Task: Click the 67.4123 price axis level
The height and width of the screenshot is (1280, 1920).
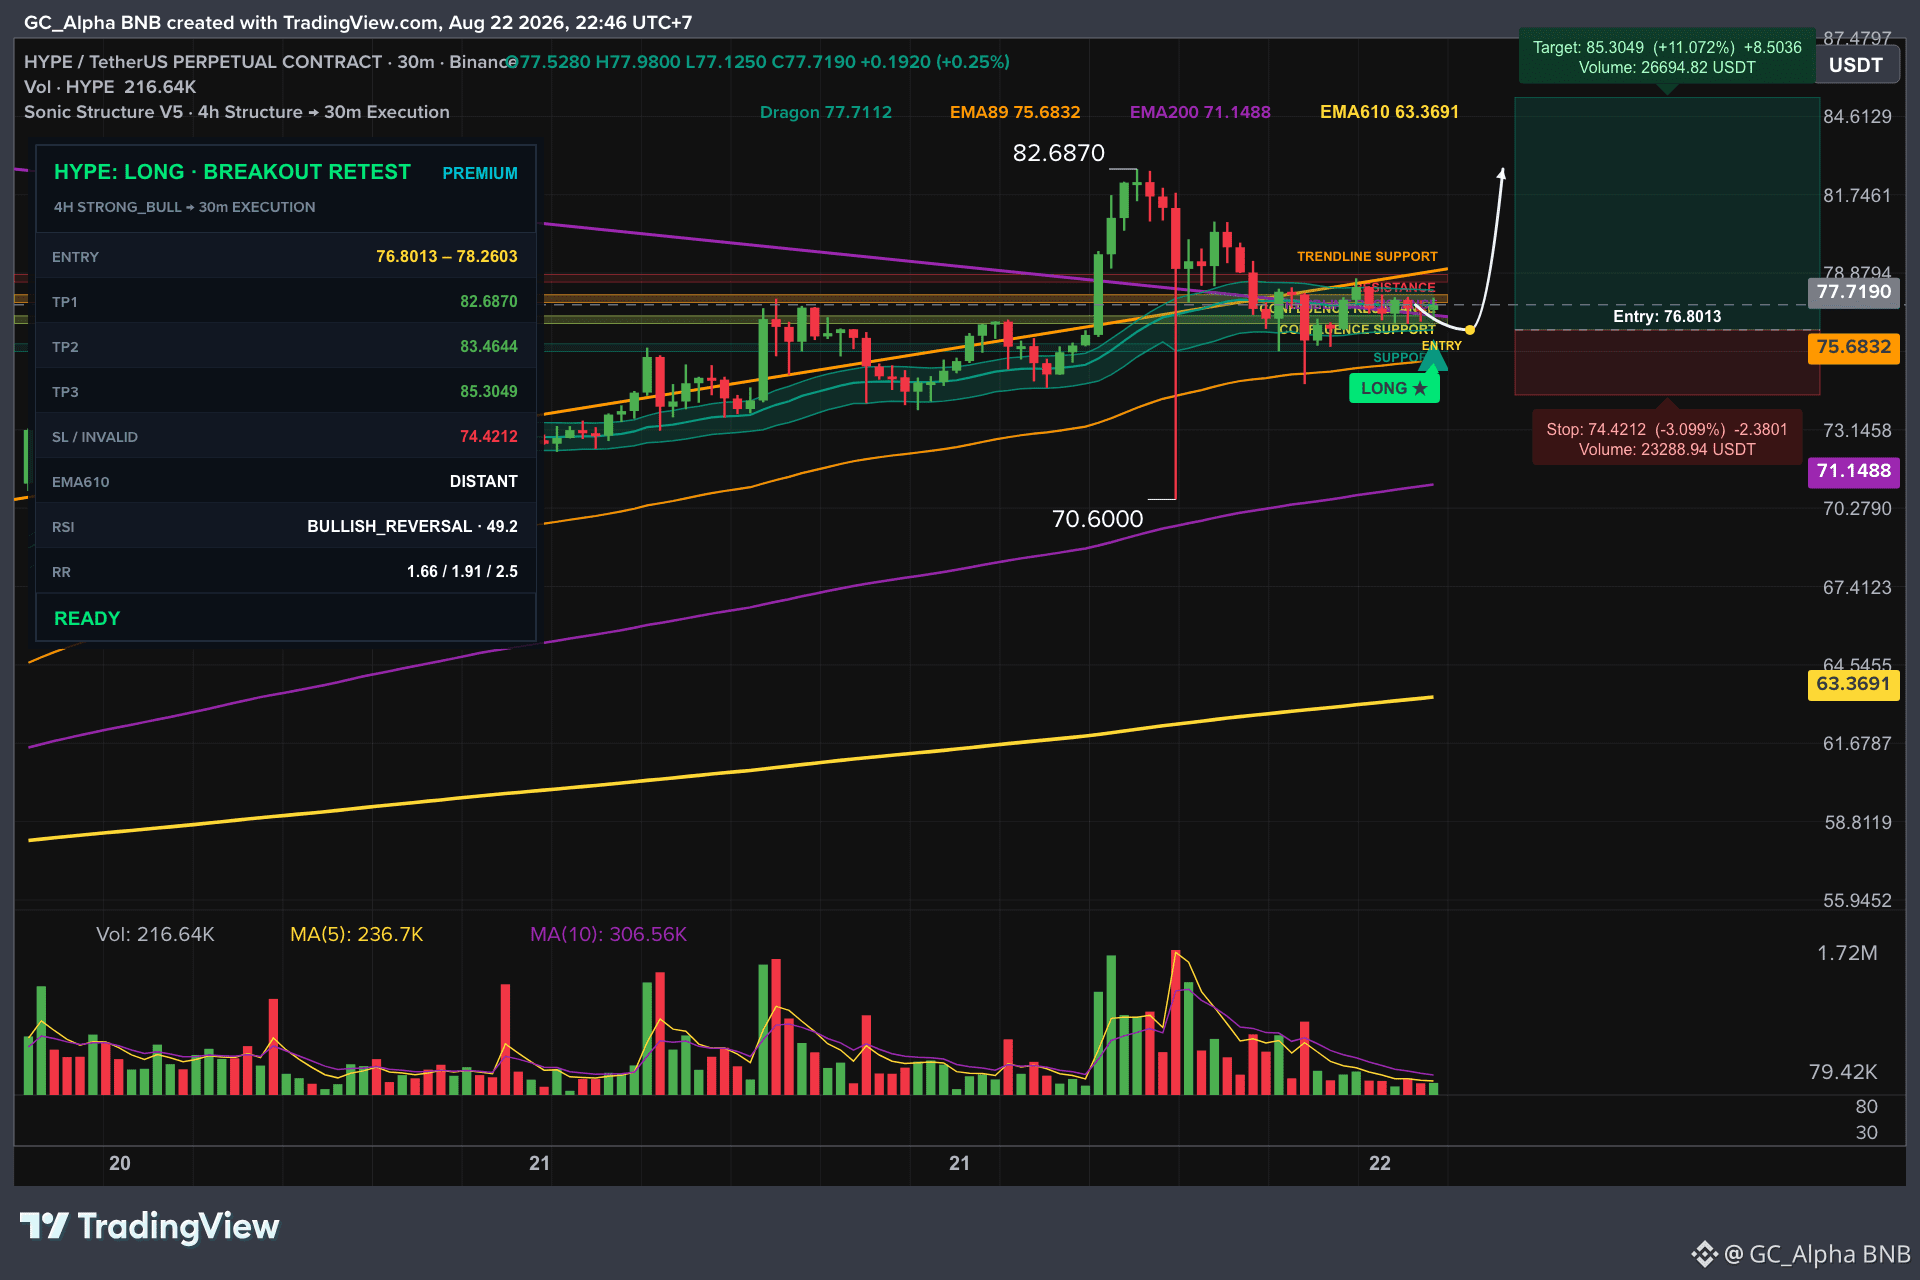Action: (1857, 588)
